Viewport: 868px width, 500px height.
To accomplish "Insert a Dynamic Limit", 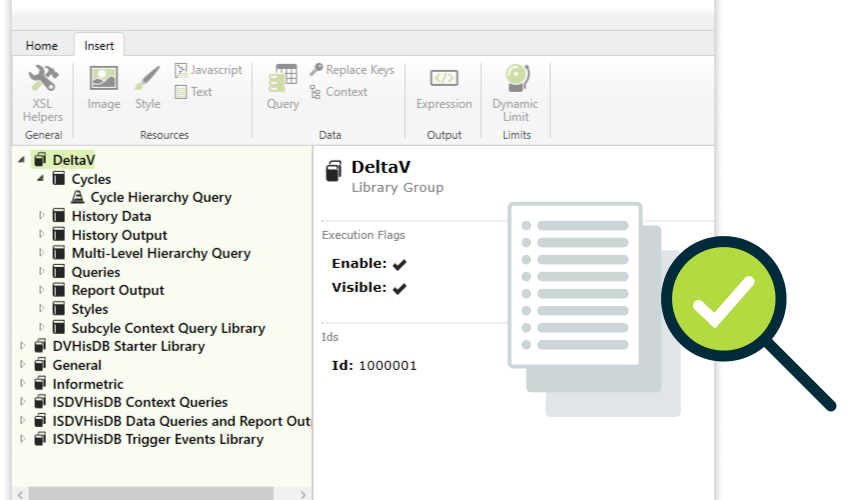I will click(x=515, y=93).
